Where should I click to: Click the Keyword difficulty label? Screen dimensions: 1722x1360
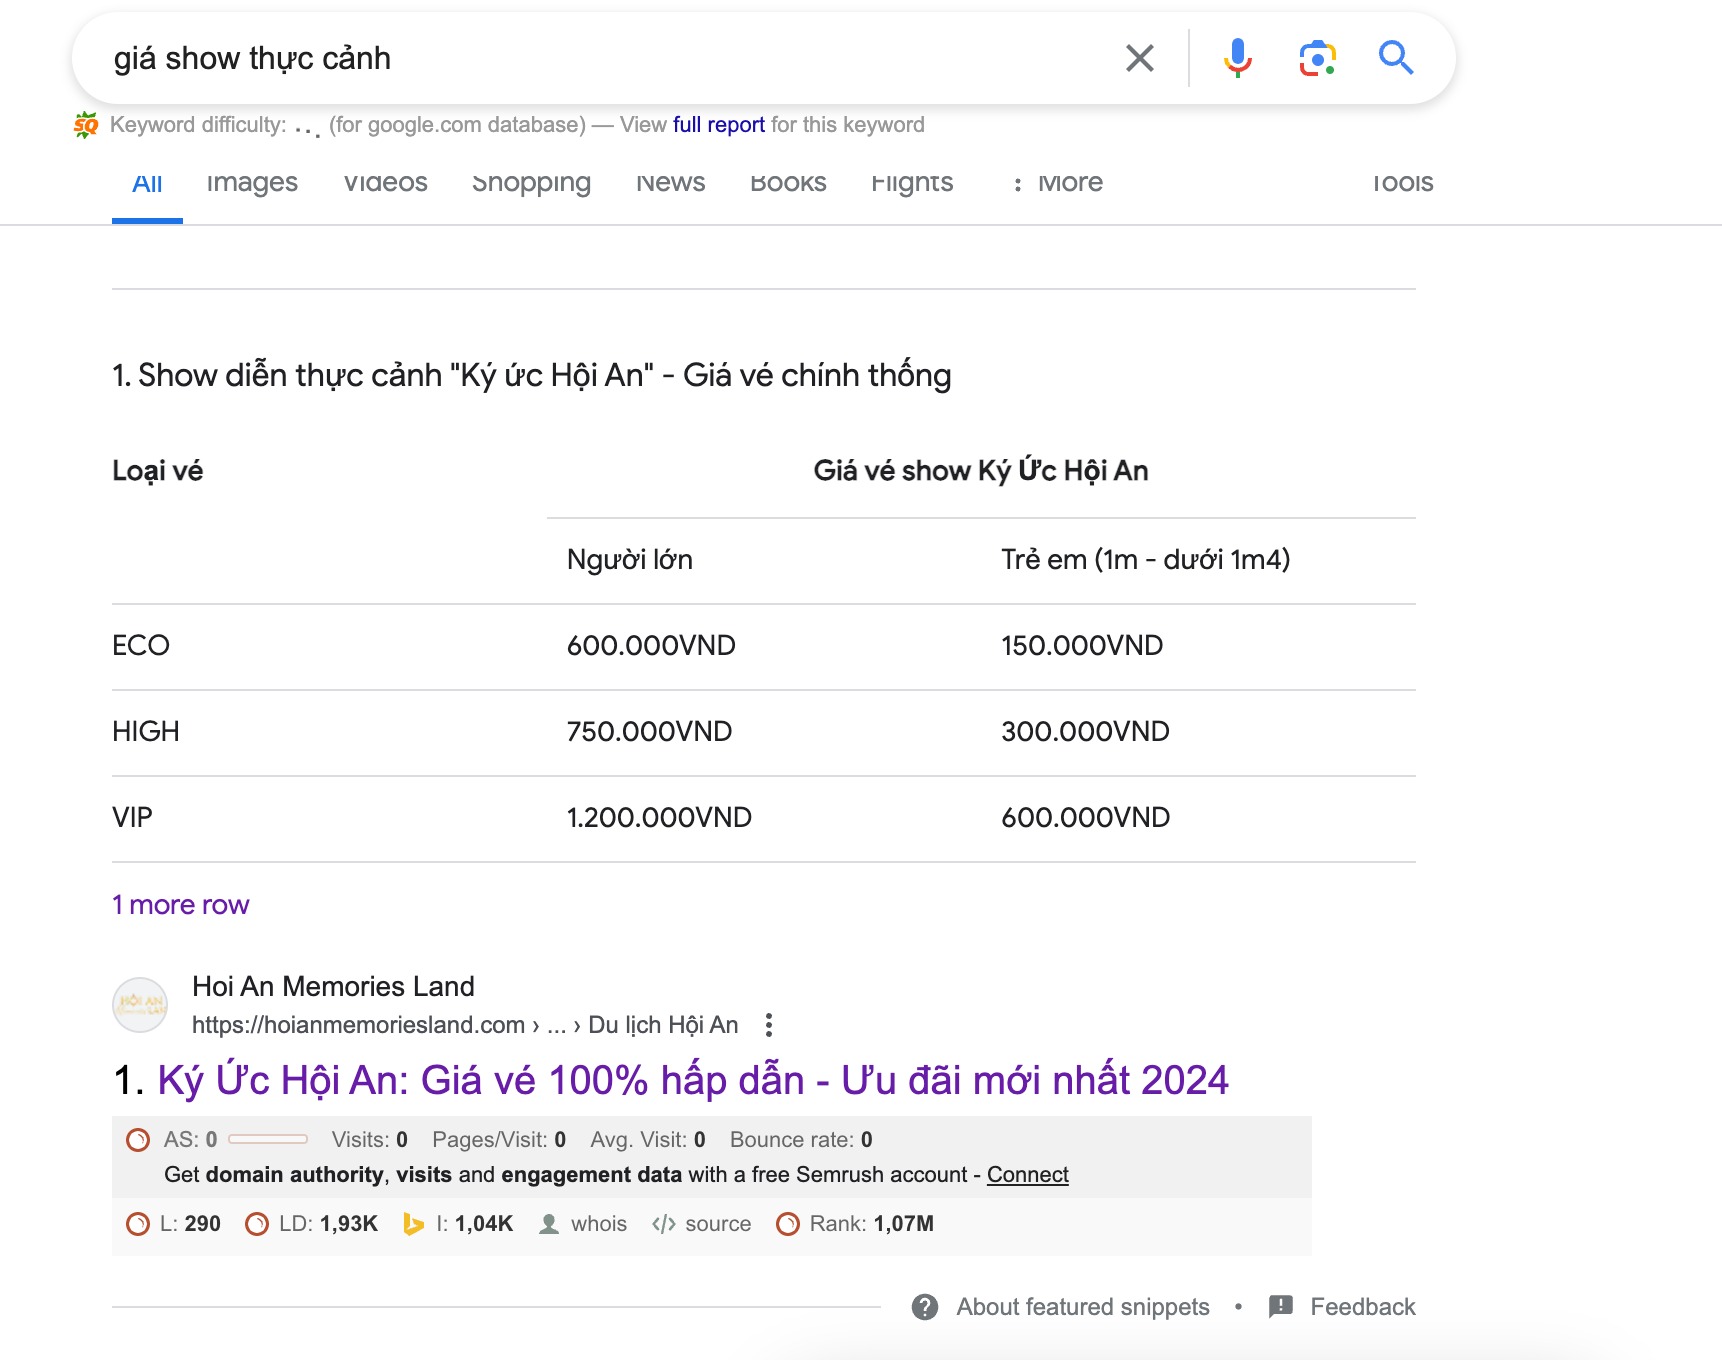pyautogui.click(x=198, y=125)
